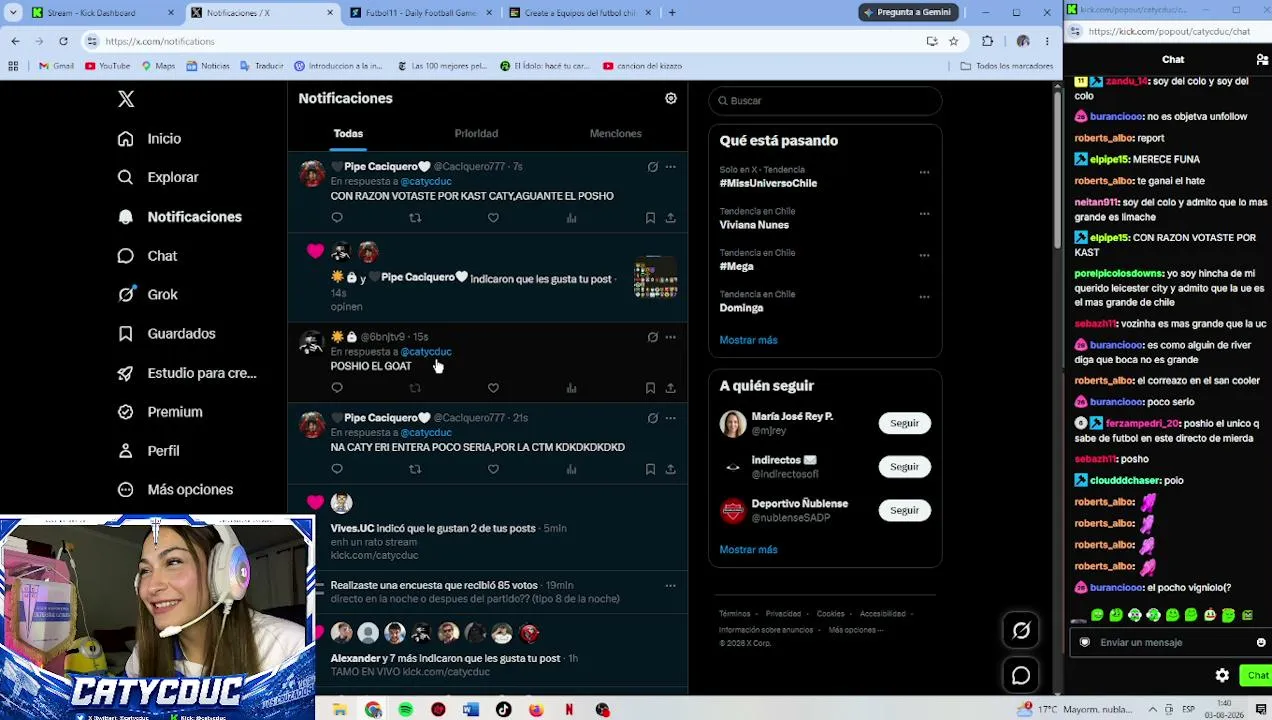1272x720 pixels.
Task: Open the X logo home icon
Action: click(x=126, y=99)
